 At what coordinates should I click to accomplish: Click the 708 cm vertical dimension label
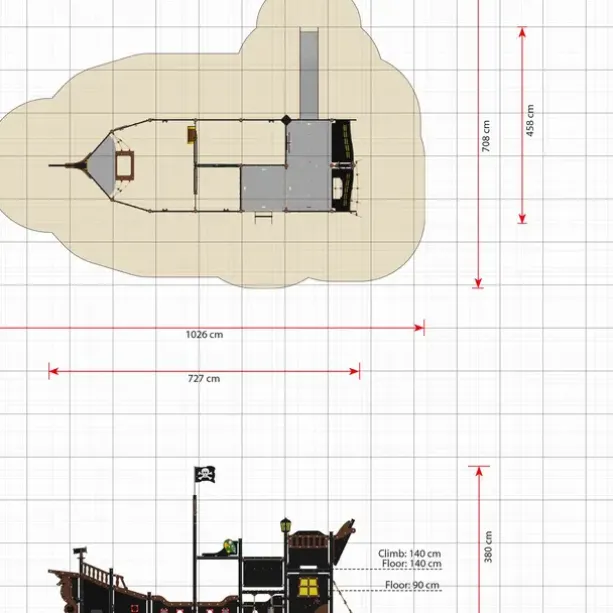pos(486,136)
